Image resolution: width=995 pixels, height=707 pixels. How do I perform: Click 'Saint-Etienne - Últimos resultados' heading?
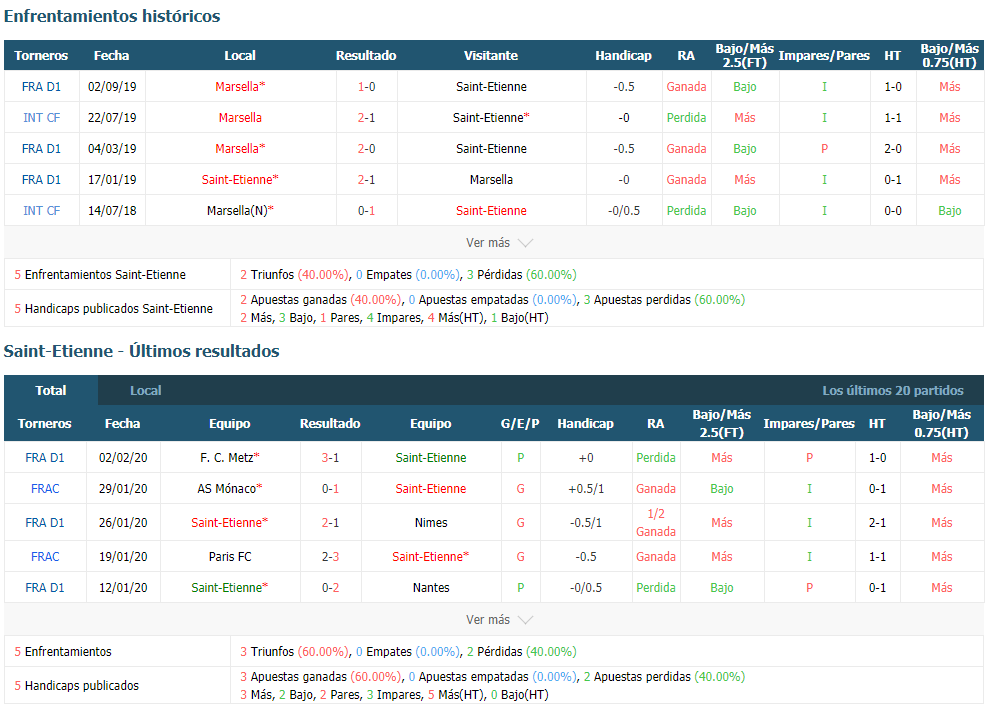[x=142, y=352]
